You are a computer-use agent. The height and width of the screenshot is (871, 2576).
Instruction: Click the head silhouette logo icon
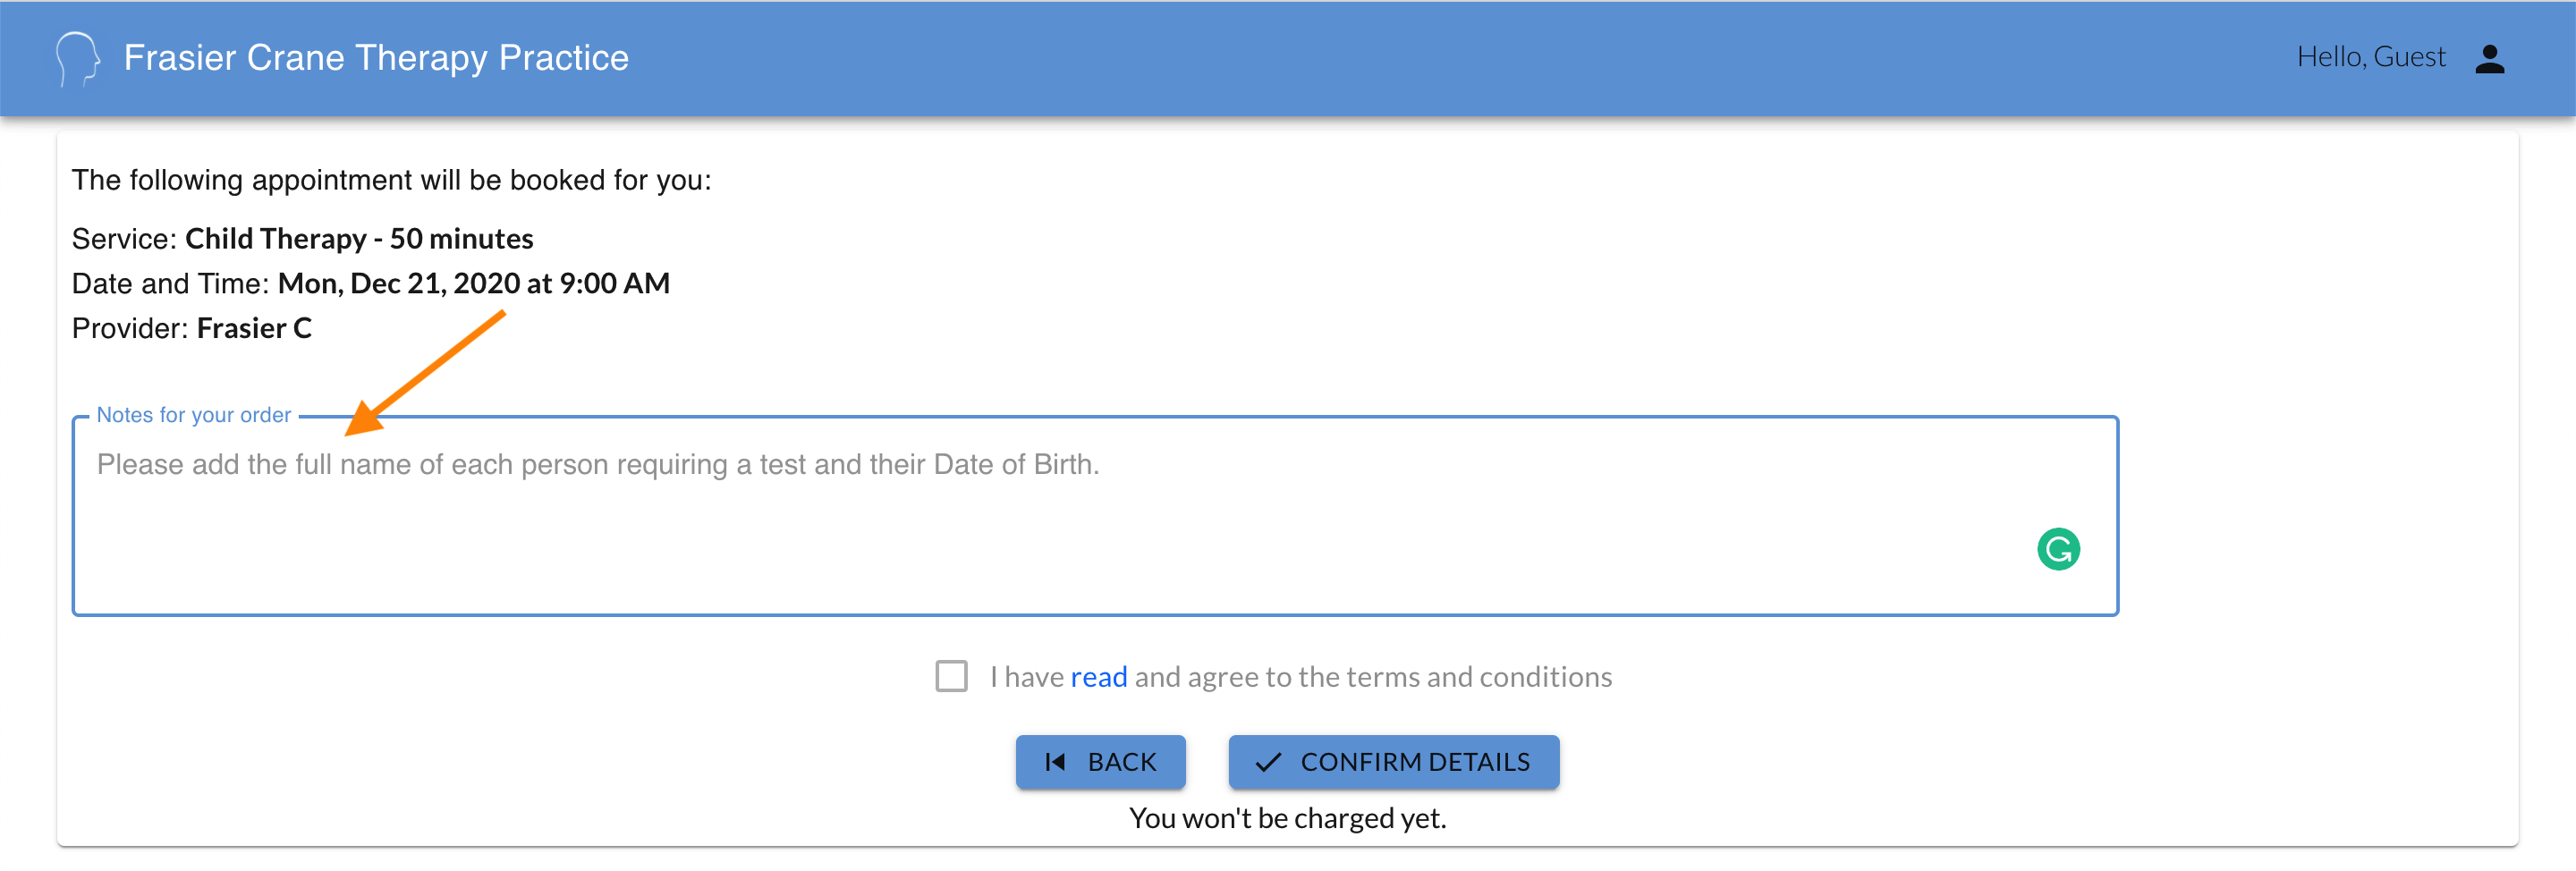click(x=77, y=58)
